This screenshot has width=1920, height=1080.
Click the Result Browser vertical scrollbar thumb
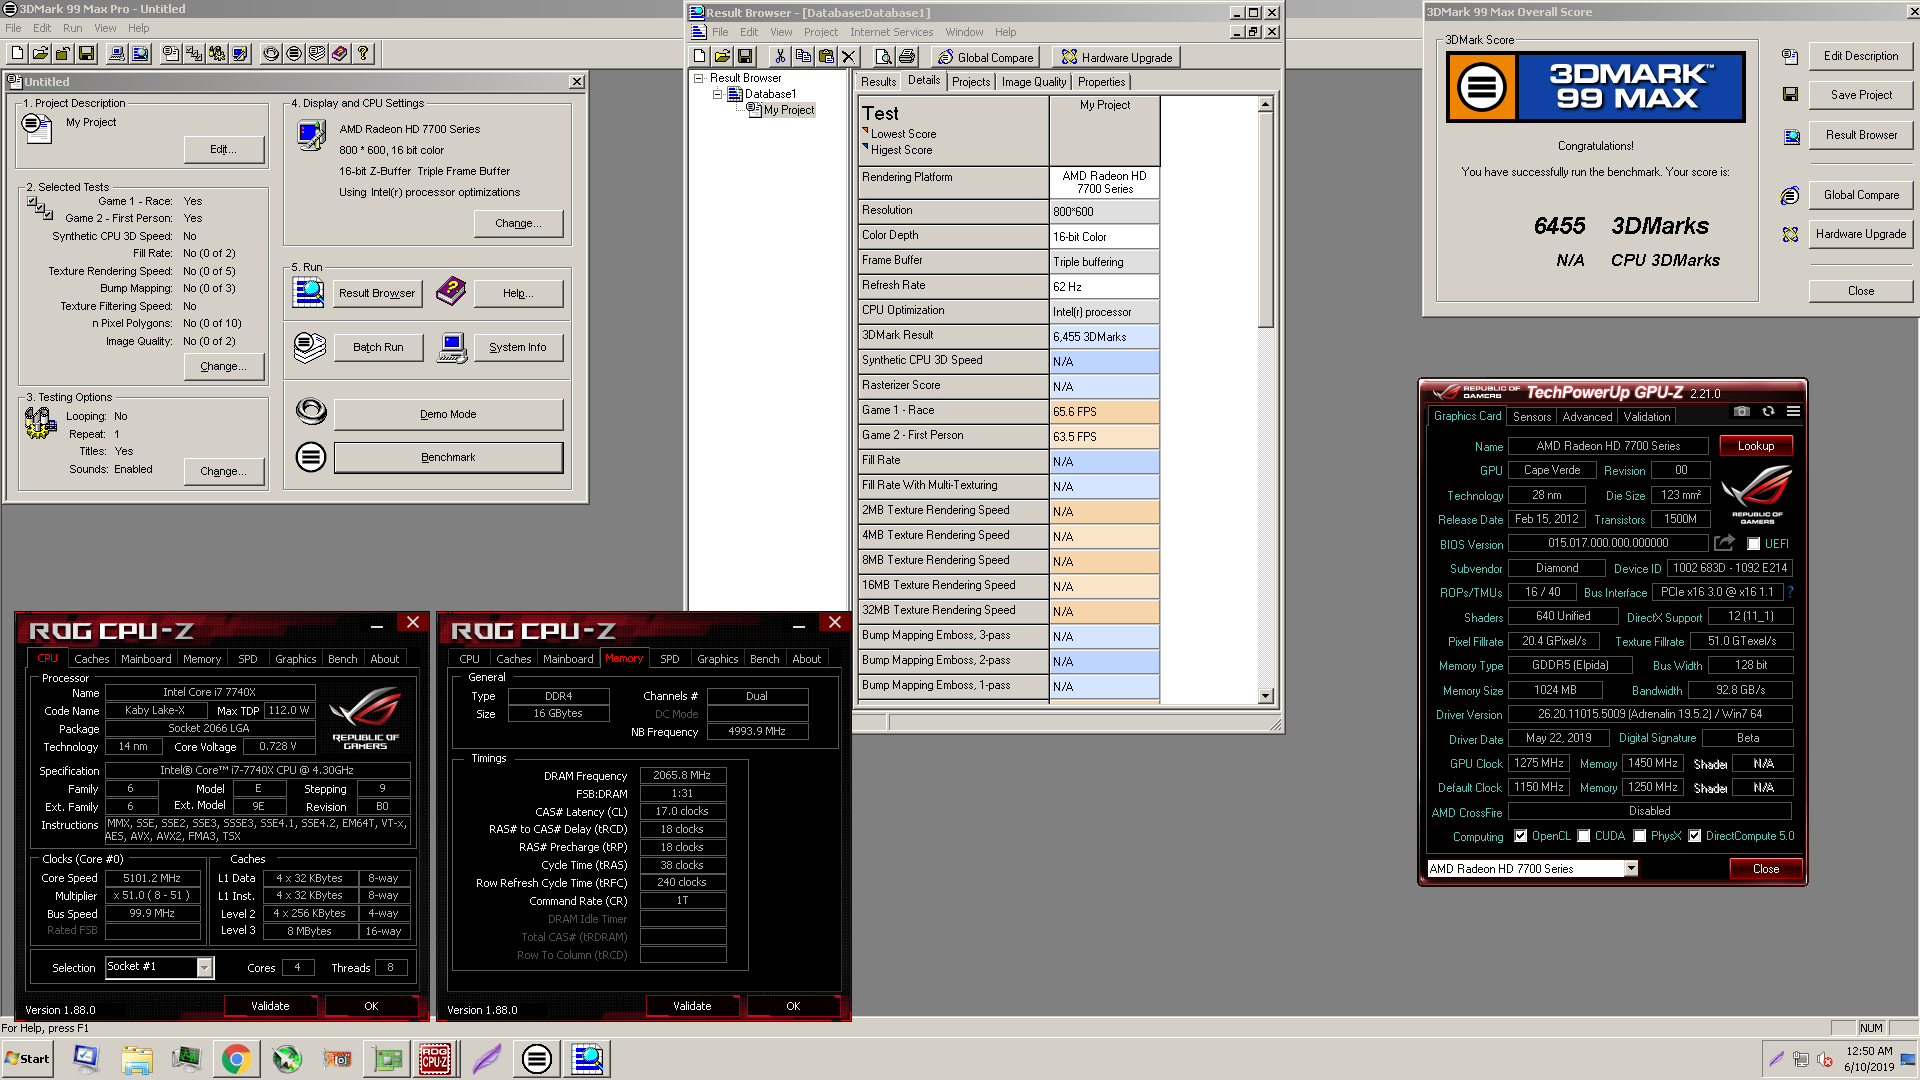click(1265, 221)
